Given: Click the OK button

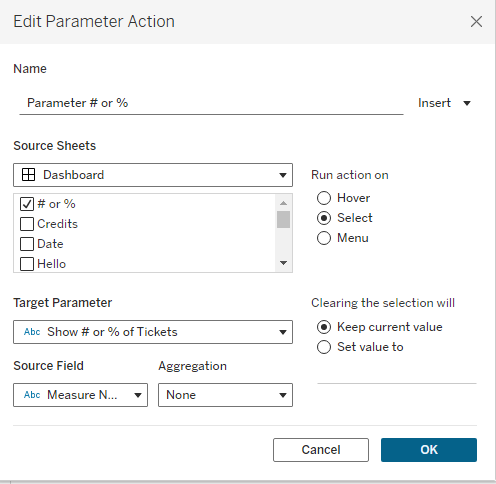Looking at the screenshot, I should 429,450.
